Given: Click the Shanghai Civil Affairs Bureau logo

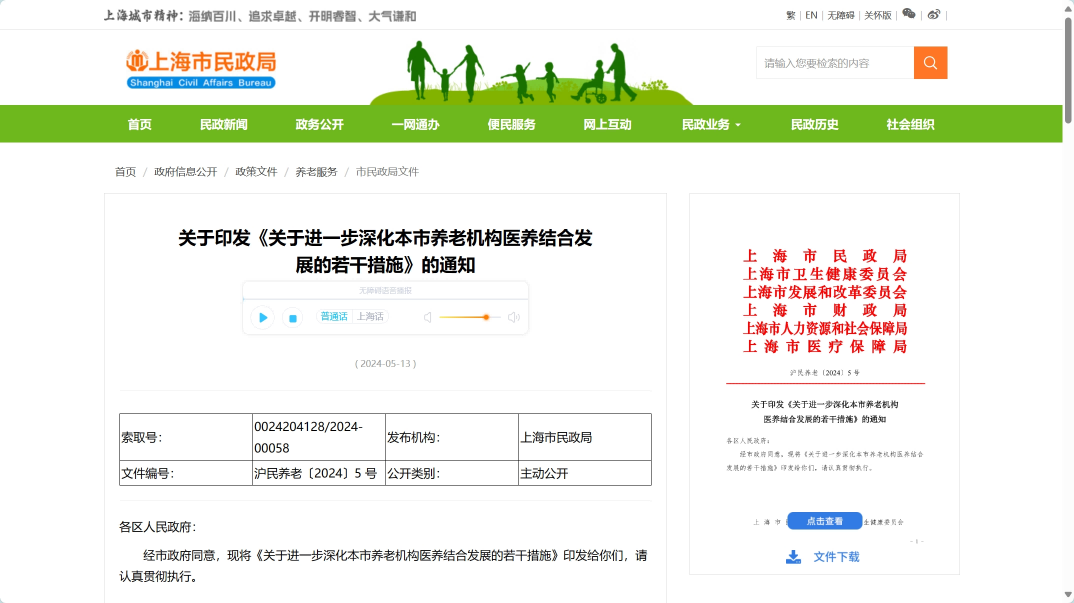Looking at the screenshot, I should [x=200, y=68].
